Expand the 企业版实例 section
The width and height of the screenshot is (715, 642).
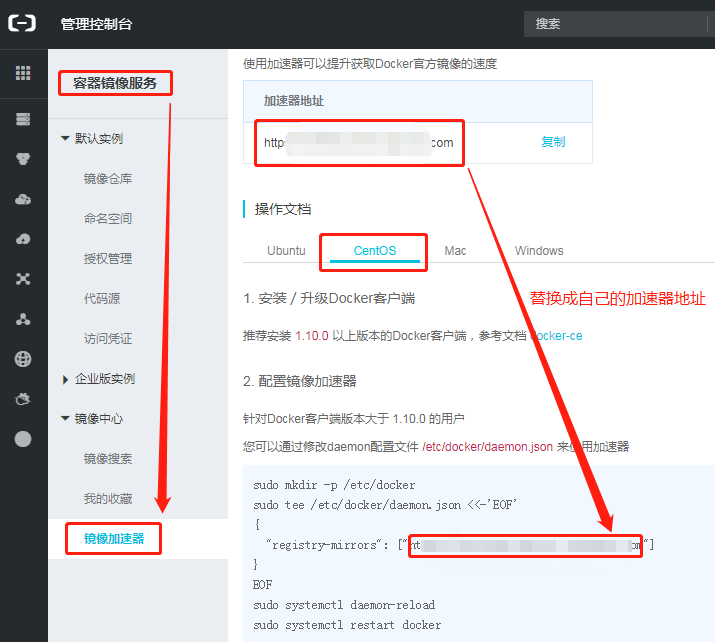coord(66,379)
